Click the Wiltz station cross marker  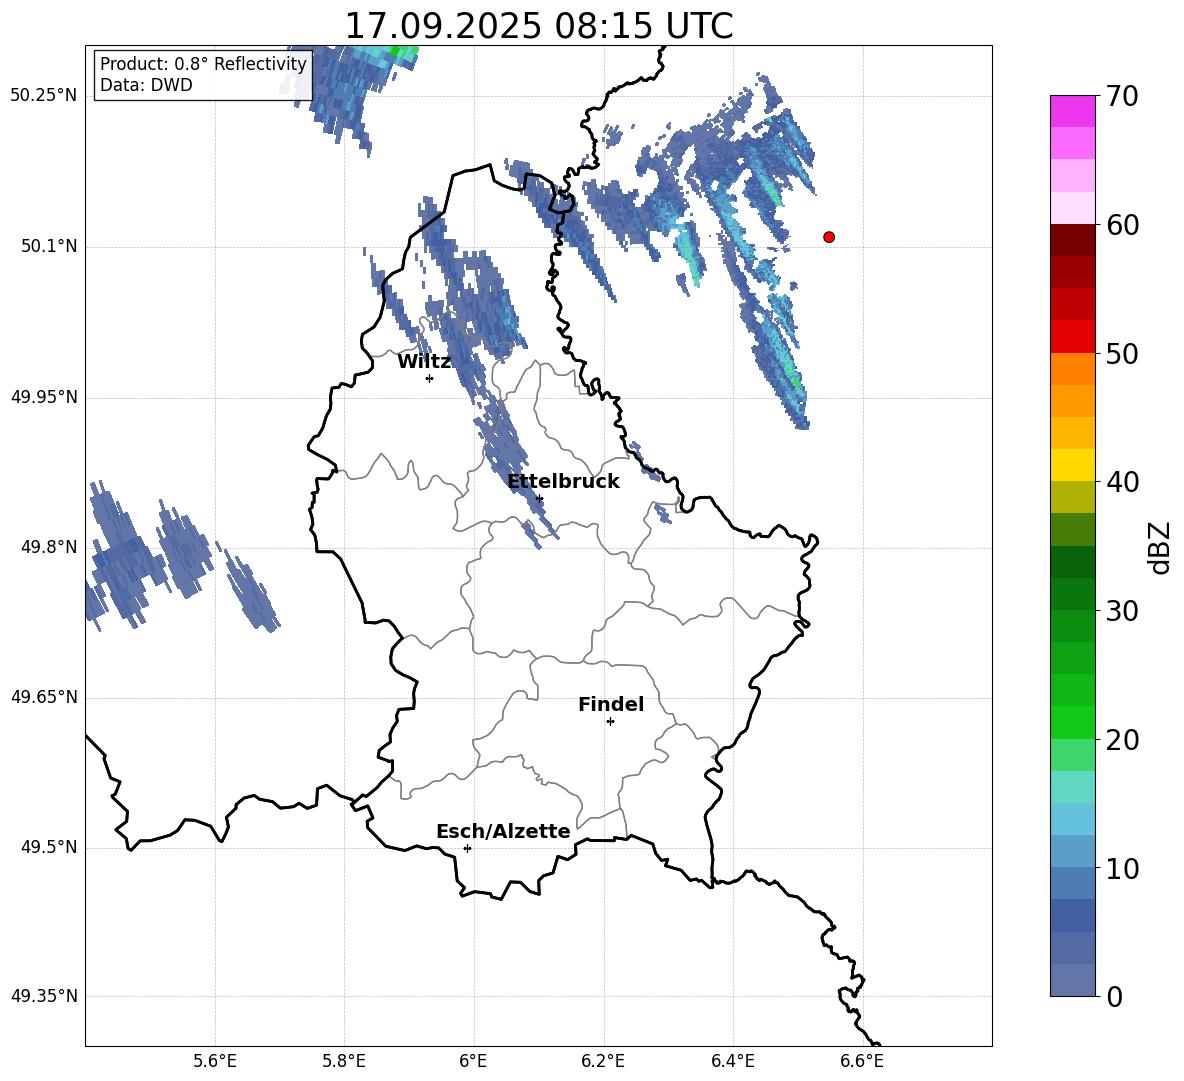pyautogui.click(x=430, y=378)
